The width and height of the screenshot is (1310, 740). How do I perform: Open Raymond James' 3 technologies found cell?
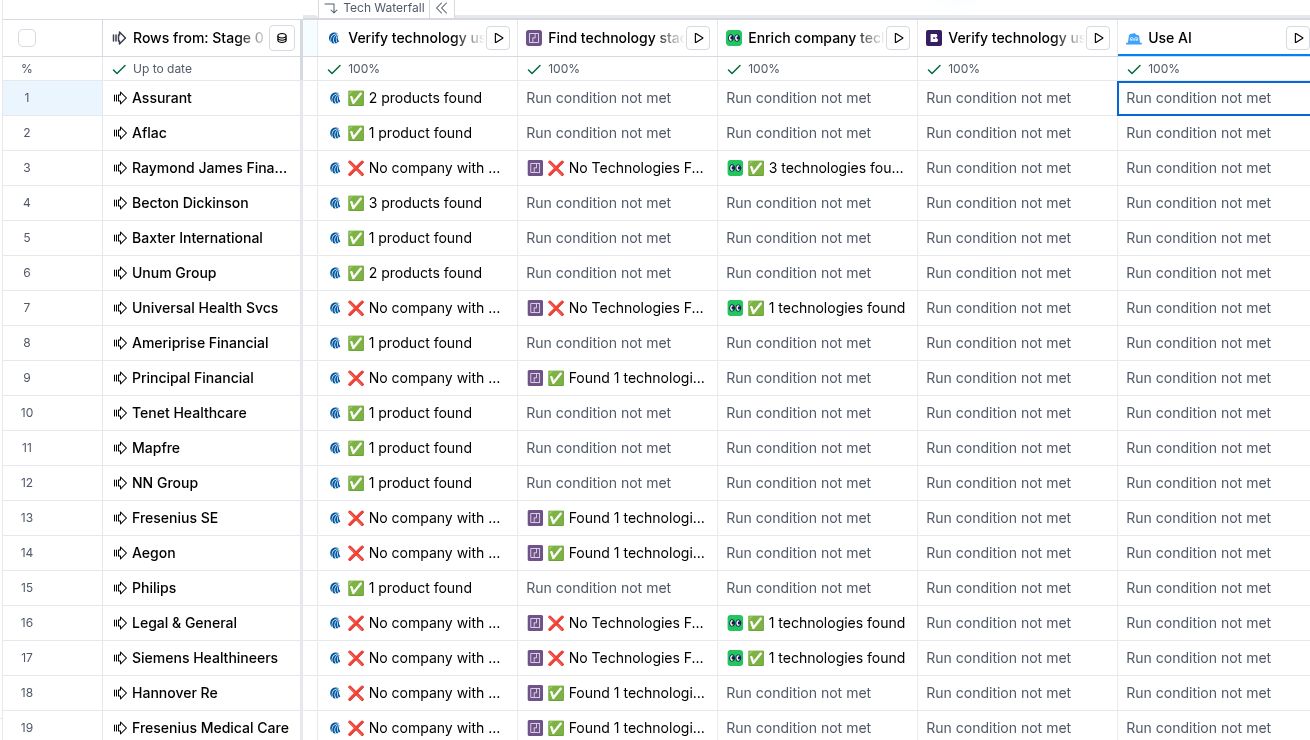click(817, 168)
